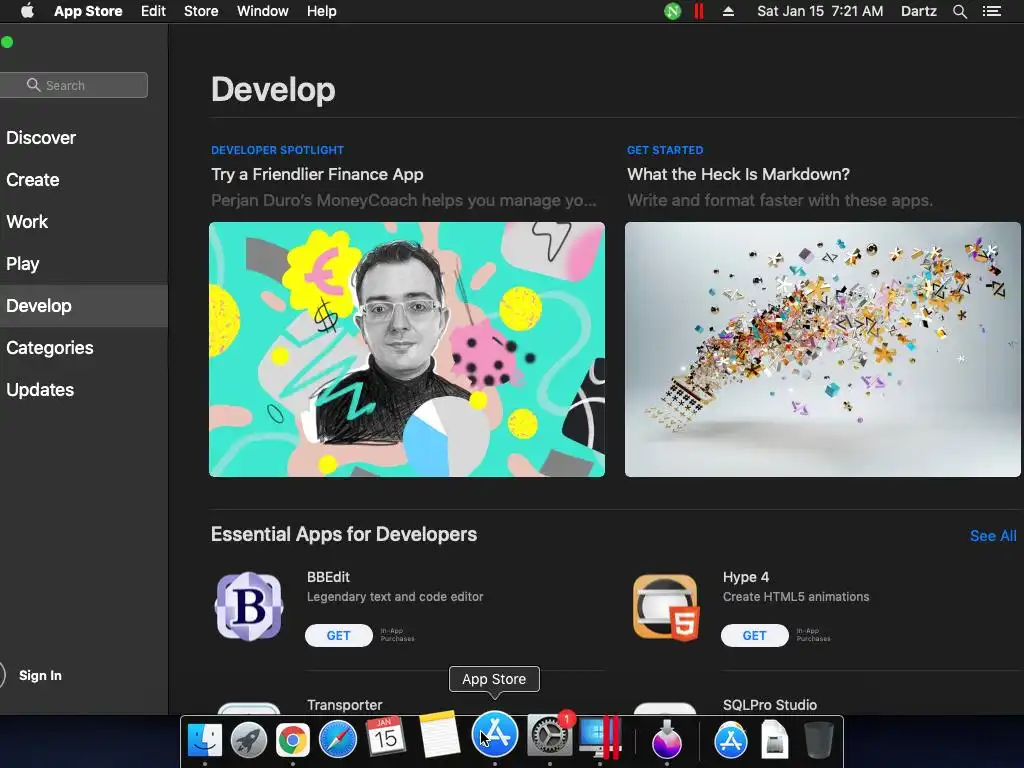Click the Essential Apps for Developers heading
The width and height of the screenshot is (1024, 768).
coord(344,534)
